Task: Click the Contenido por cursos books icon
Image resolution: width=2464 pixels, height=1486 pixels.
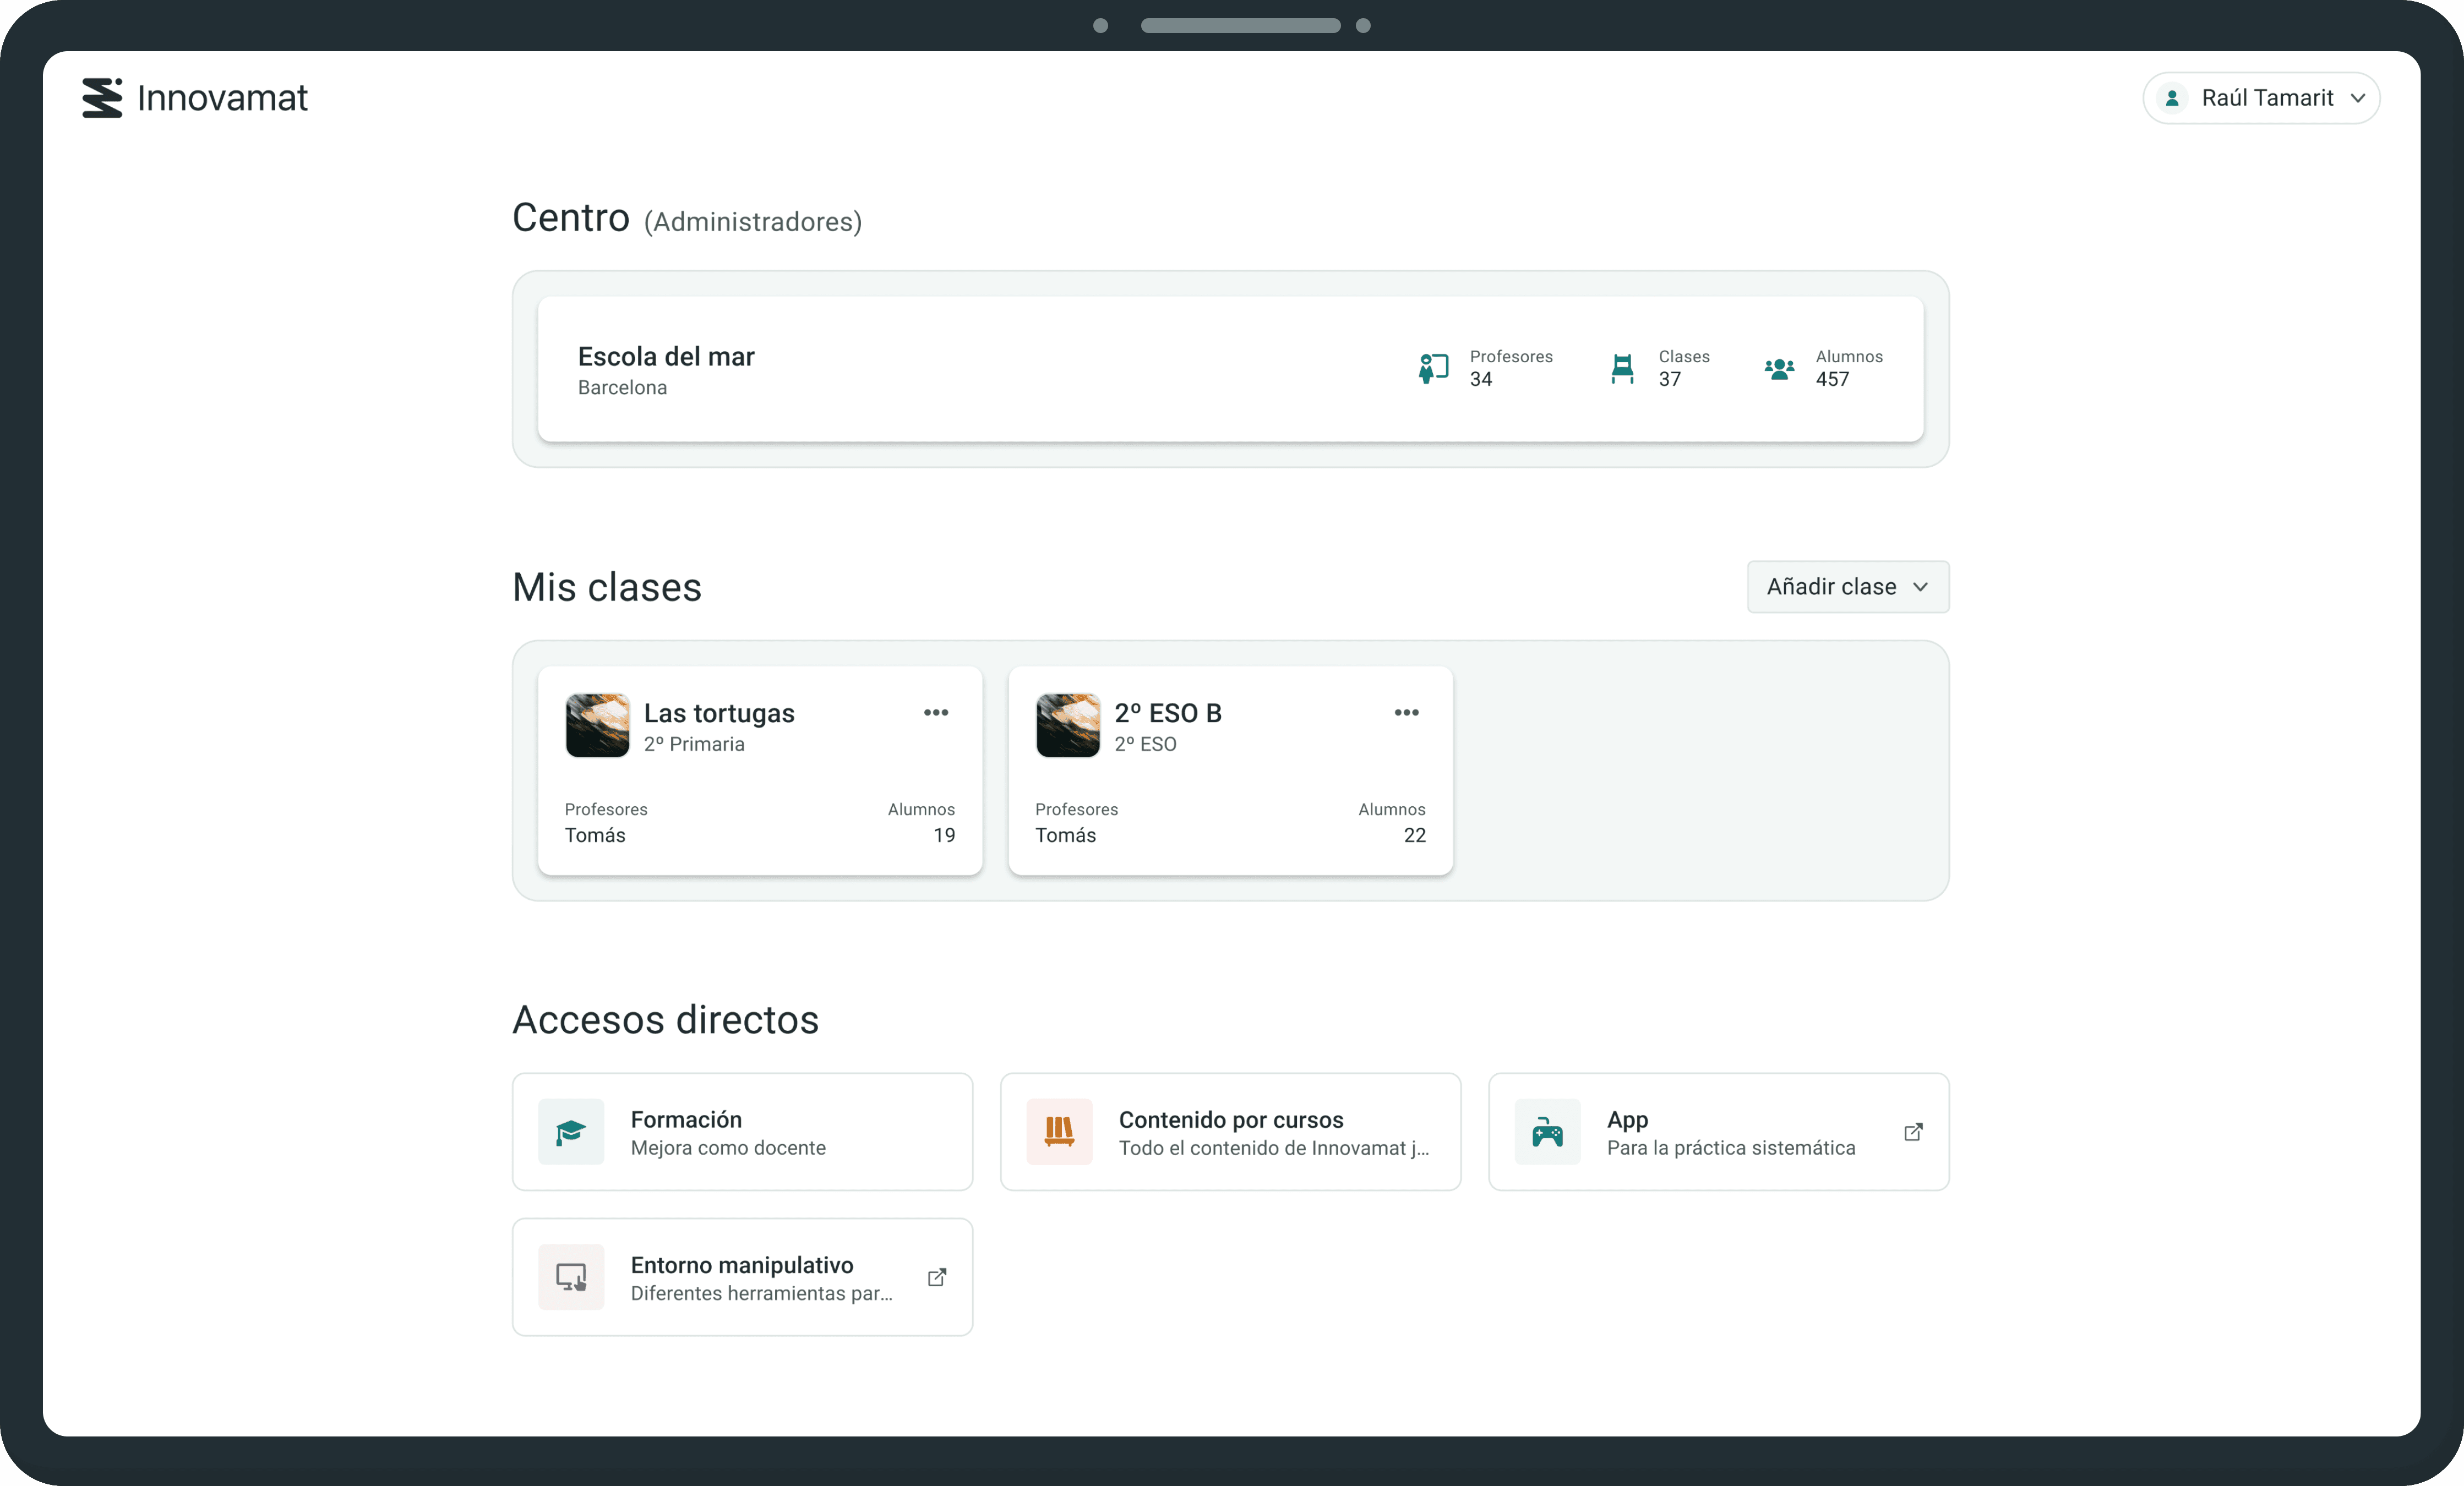Action: [1059, 1132]
